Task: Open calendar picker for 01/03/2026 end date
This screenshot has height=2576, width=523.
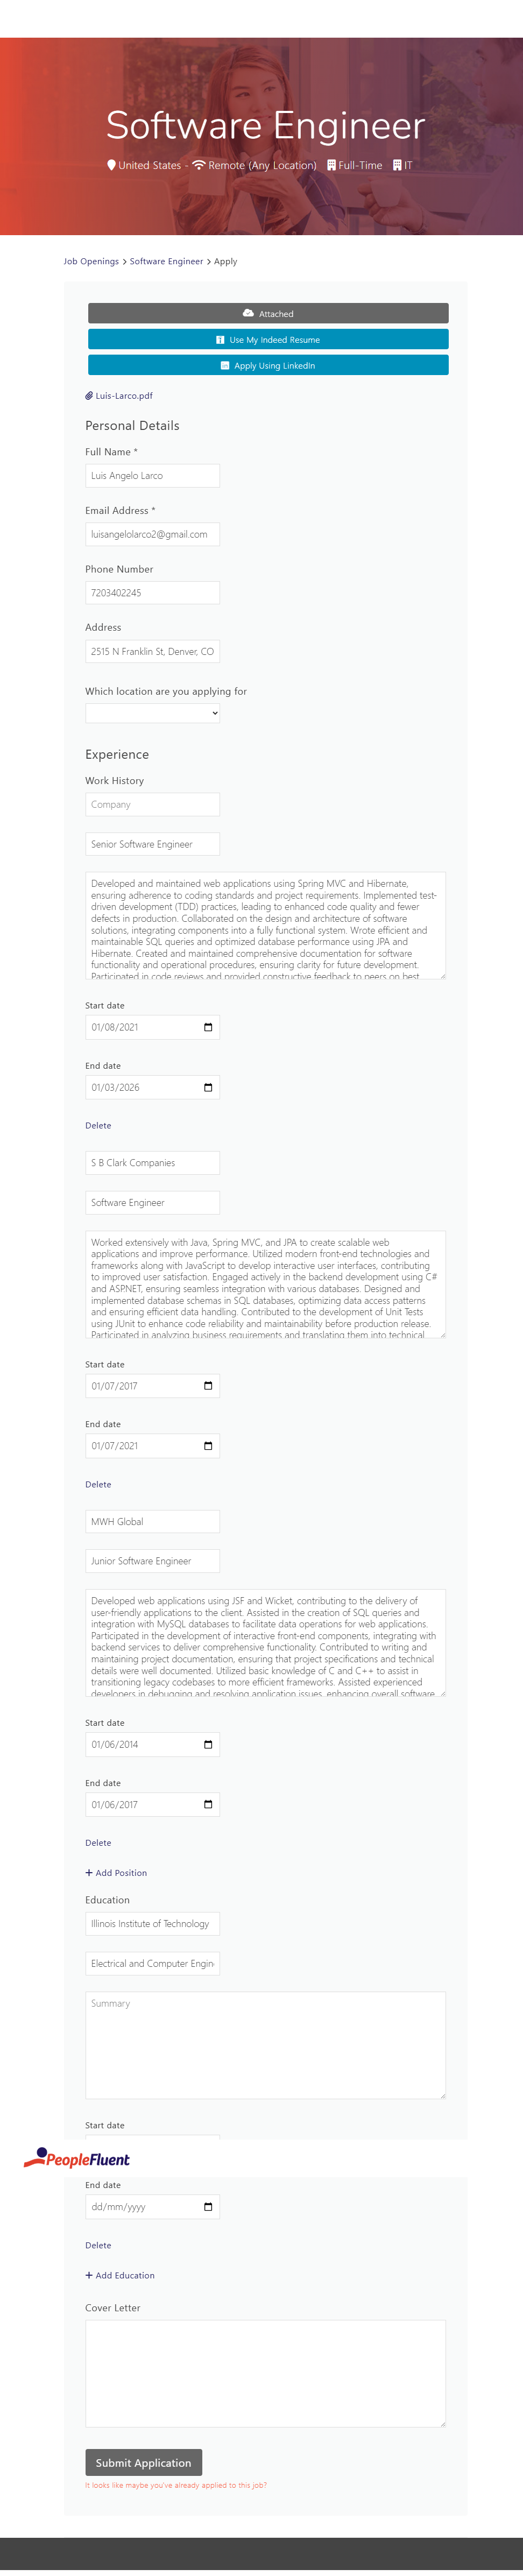Action: click(x=208, y=1087)
